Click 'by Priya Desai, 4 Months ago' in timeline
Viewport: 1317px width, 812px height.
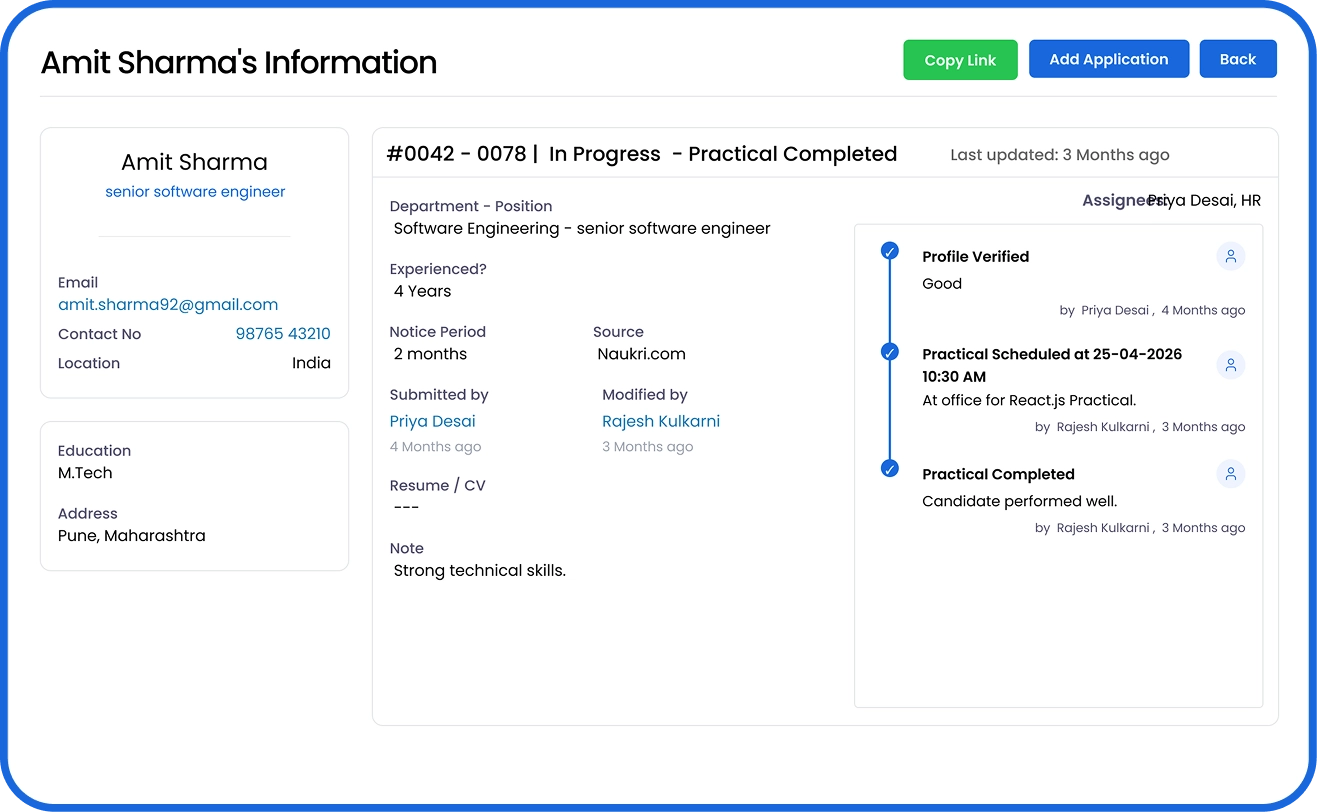(1152, 311)
